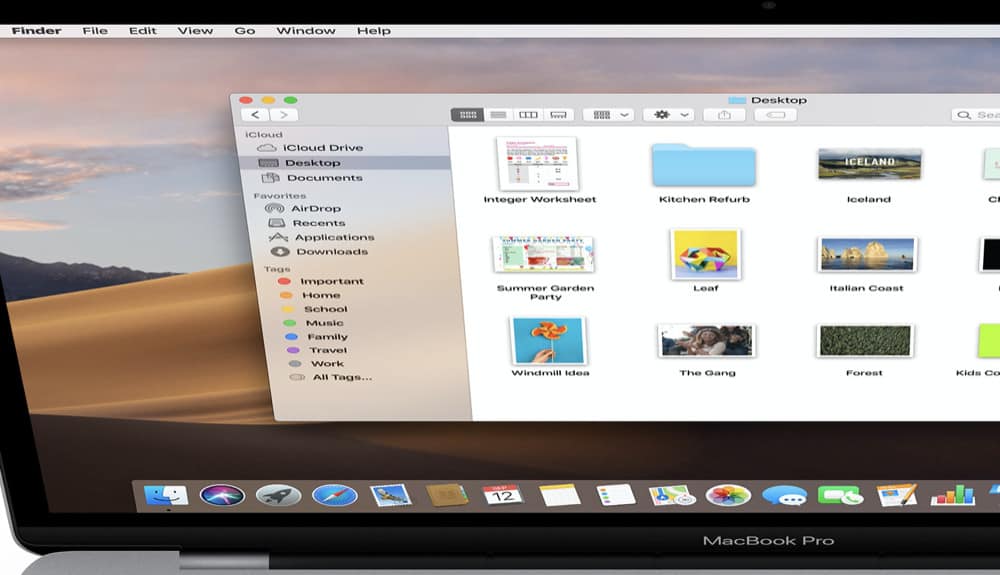Launch Siri from the Dock
This screenshot has width=1000, height=575.
pos(222,495)
